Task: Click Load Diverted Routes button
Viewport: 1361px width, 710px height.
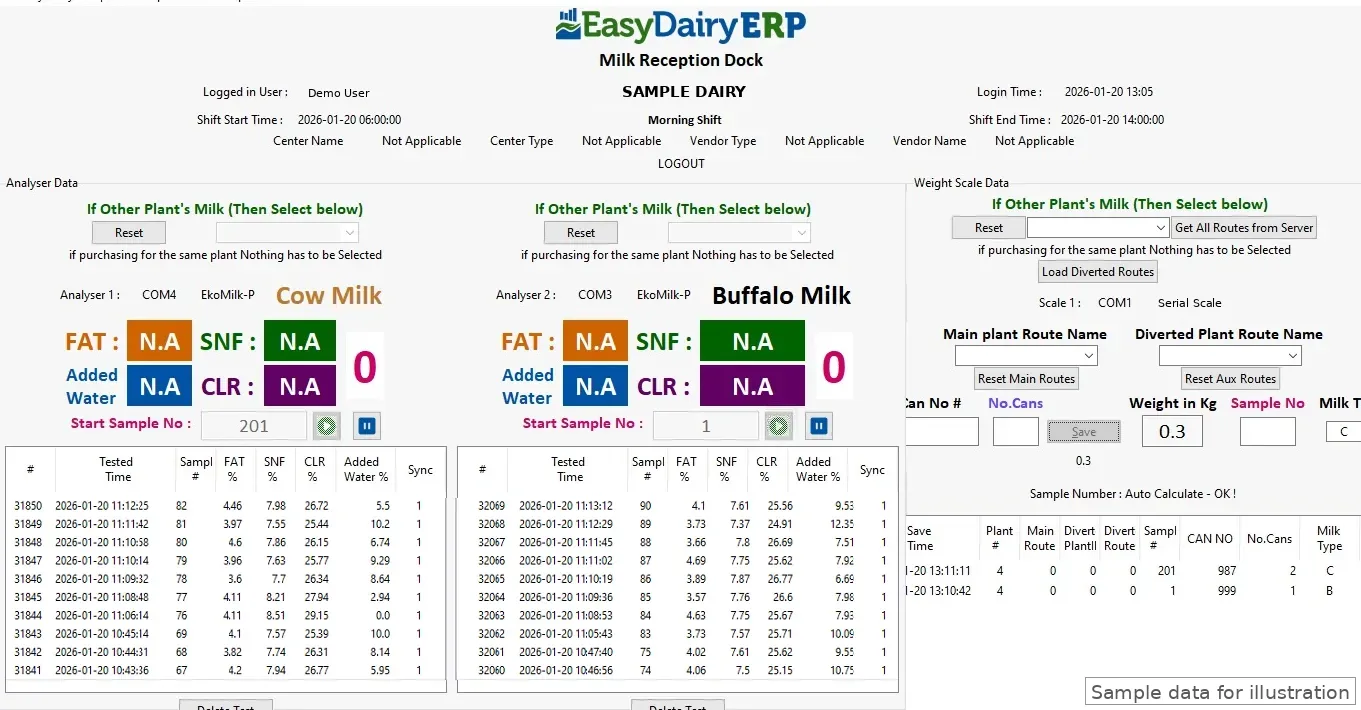Action: click(1098, 271)
